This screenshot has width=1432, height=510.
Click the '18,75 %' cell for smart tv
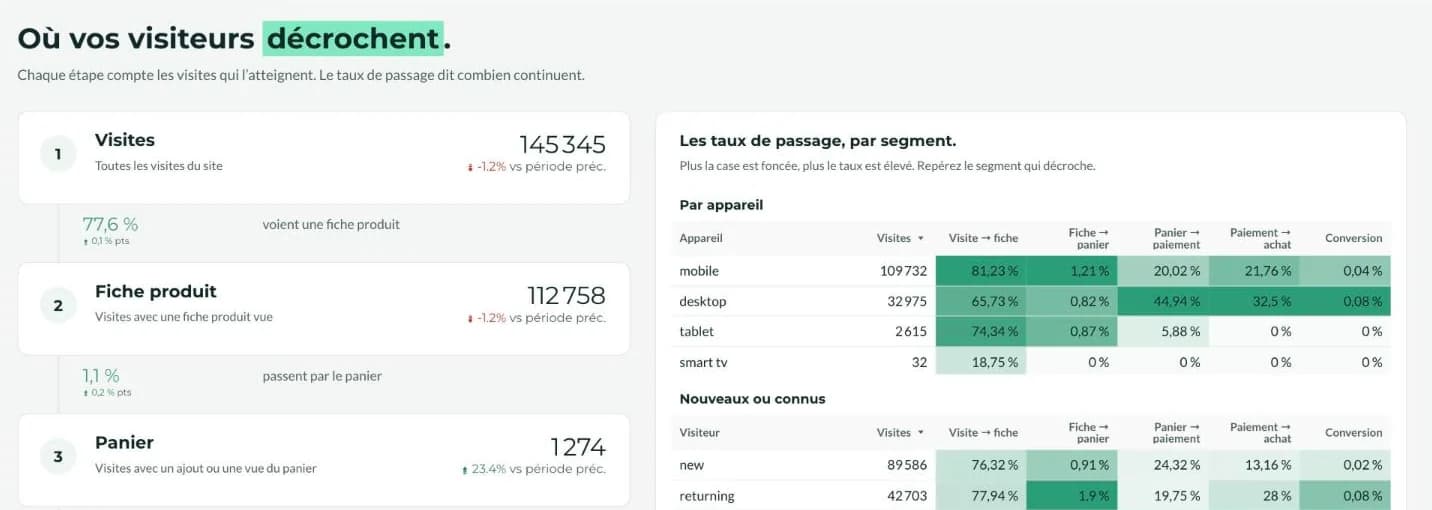click(981, 362)
